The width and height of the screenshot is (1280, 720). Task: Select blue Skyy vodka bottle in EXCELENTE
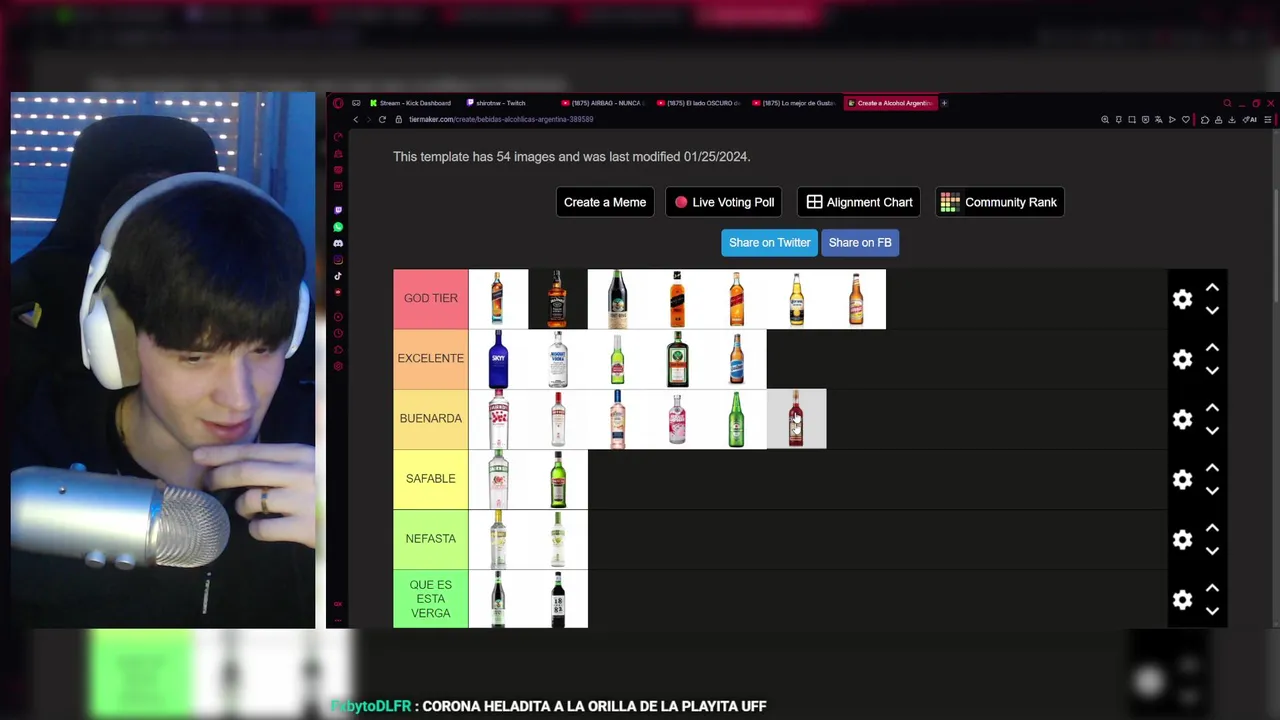pyautogui.click(x=498, y=359)
